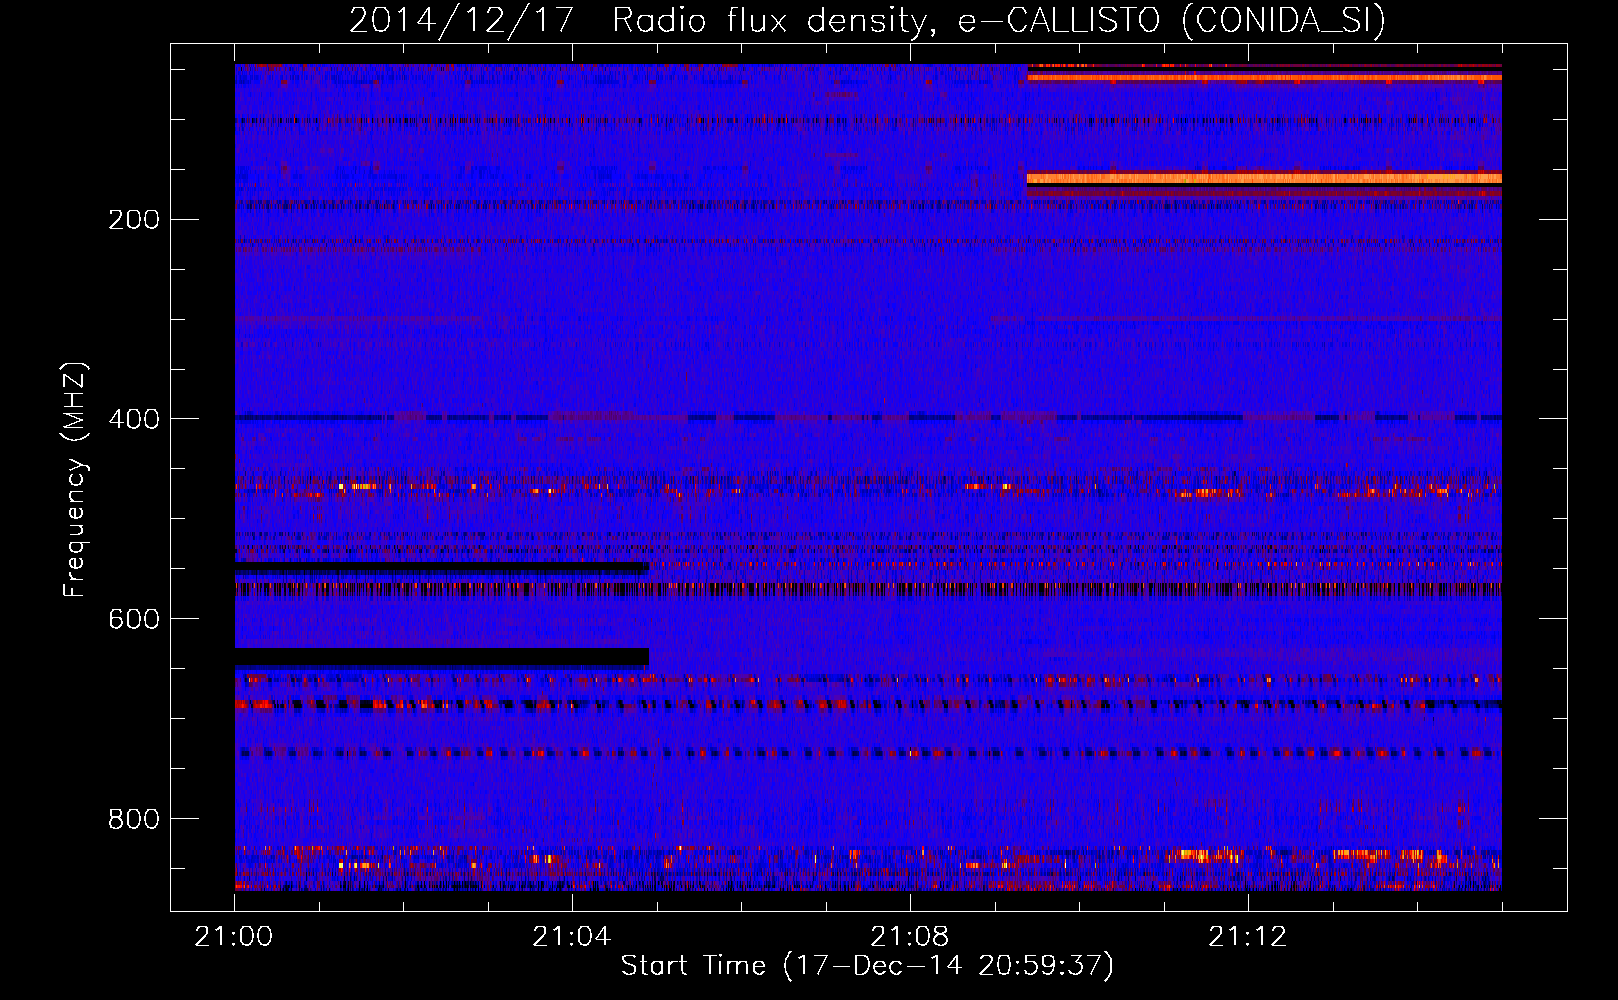Click the 21:12 time tick label
This screenshot has width=1618, height=1000.
click(x=1248, y=937)
